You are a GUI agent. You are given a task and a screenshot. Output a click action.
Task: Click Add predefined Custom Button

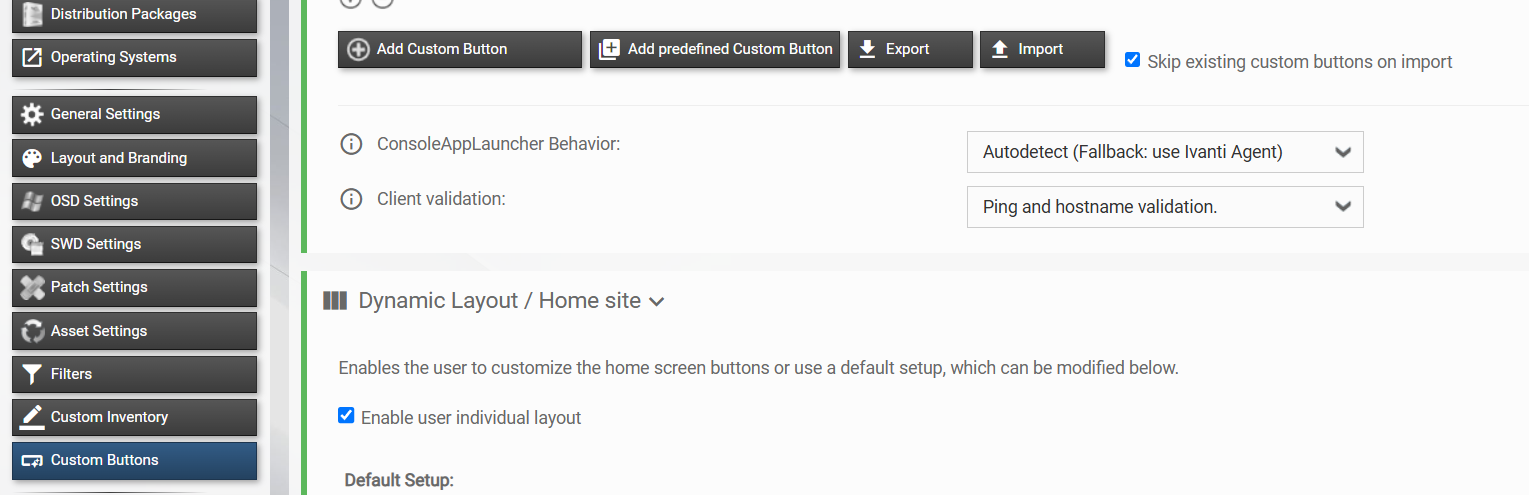pos(715,49)
